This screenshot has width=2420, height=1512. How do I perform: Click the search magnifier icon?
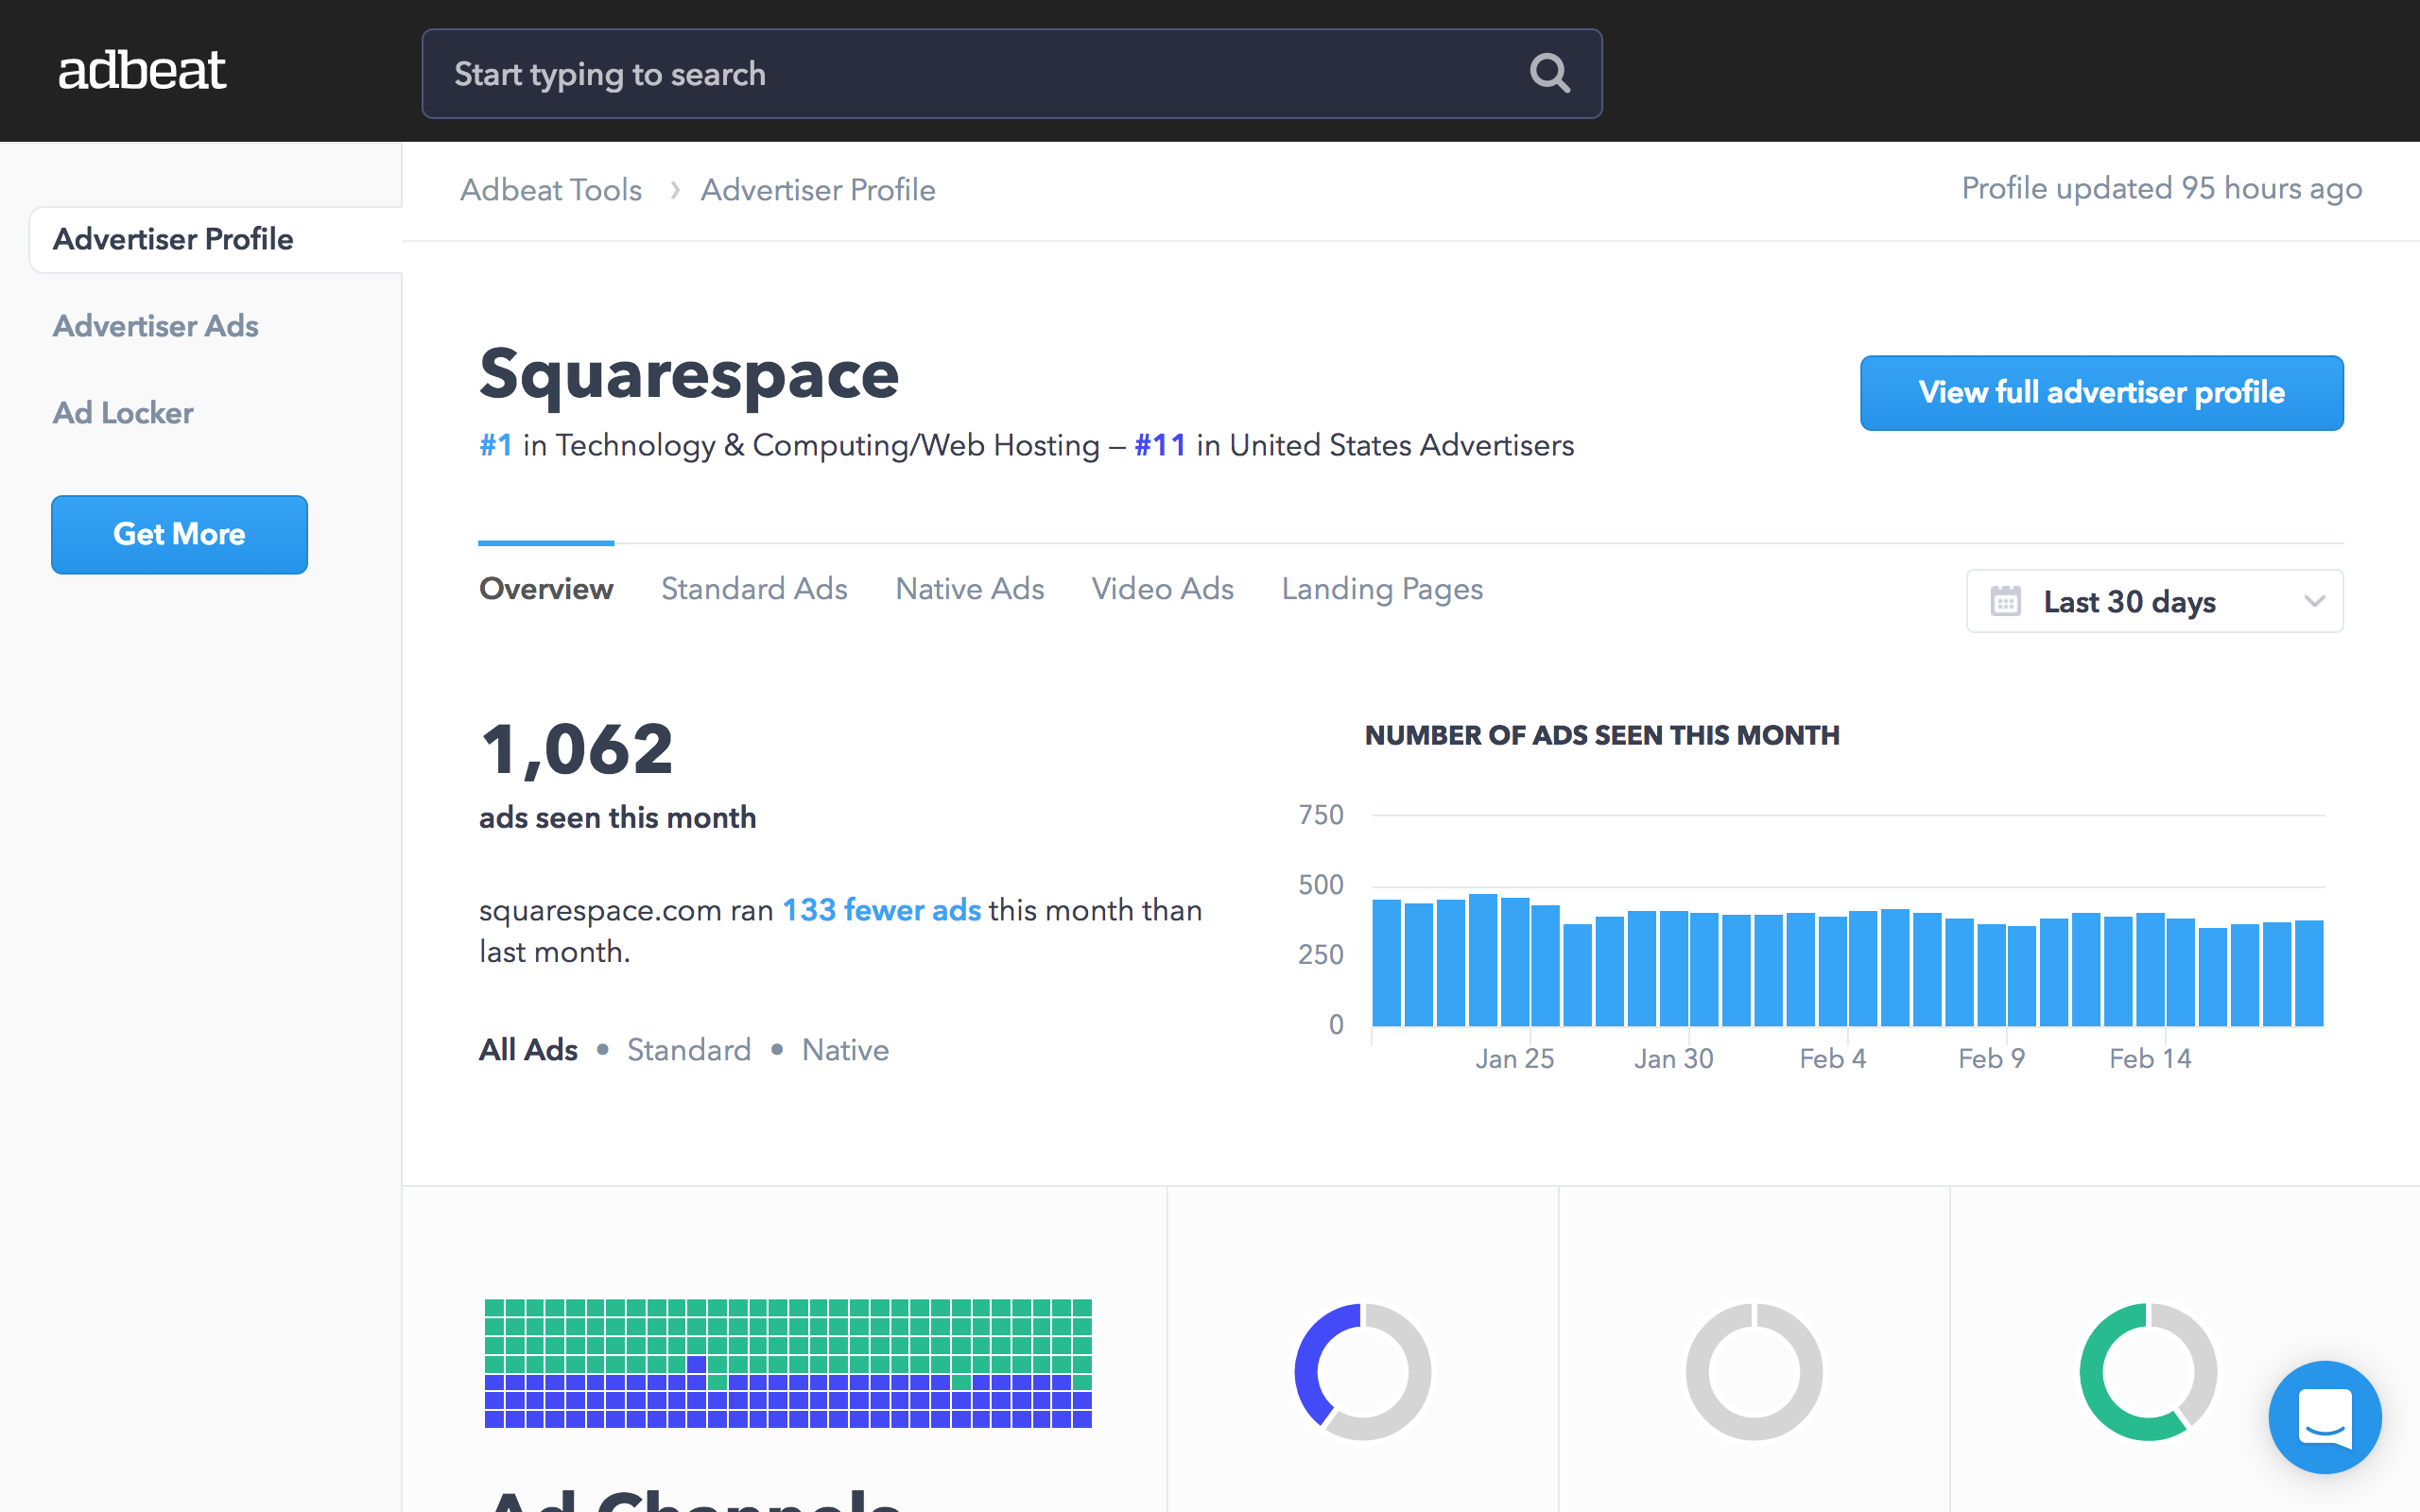pyautogui.click(x=1549, y=73)
